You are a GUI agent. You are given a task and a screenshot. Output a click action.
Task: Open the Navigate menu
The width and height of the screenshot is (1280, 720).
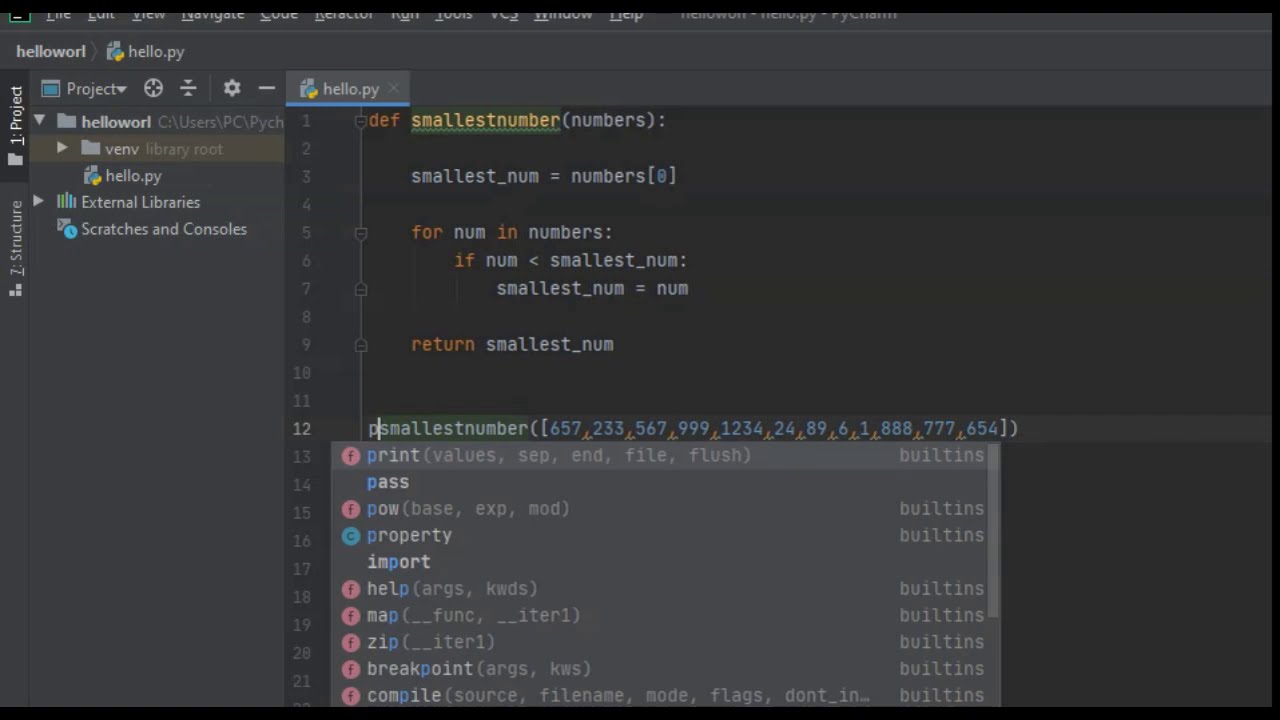pyautogui.click(x=213, y=14)
